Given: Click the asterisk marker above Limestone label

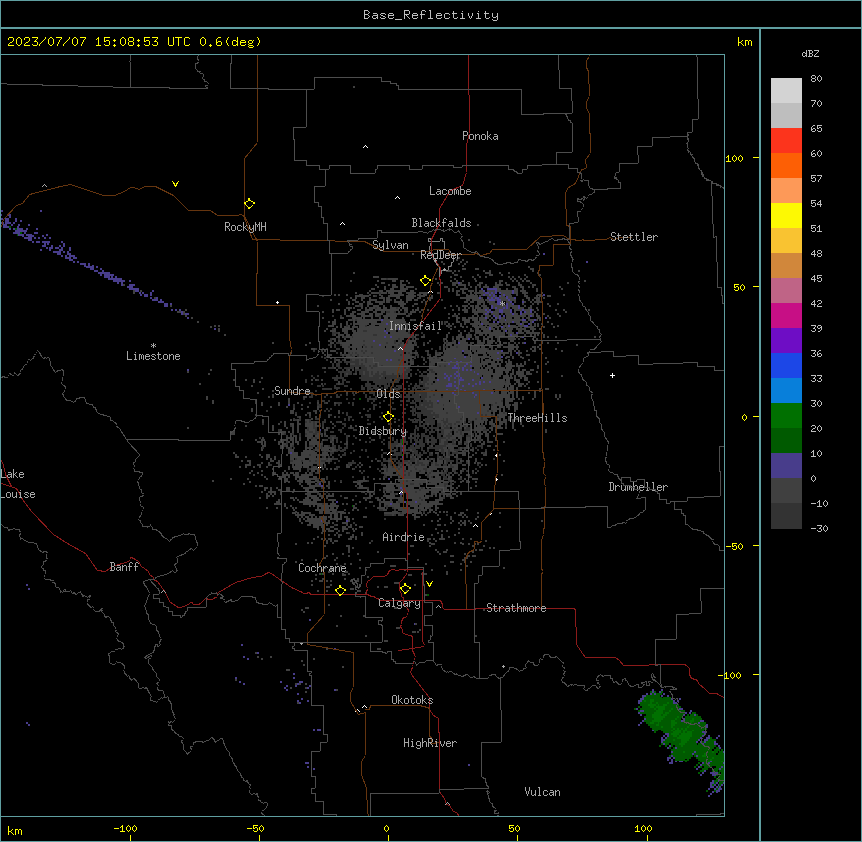Looking at the screenshot, I should coord(153,346).
